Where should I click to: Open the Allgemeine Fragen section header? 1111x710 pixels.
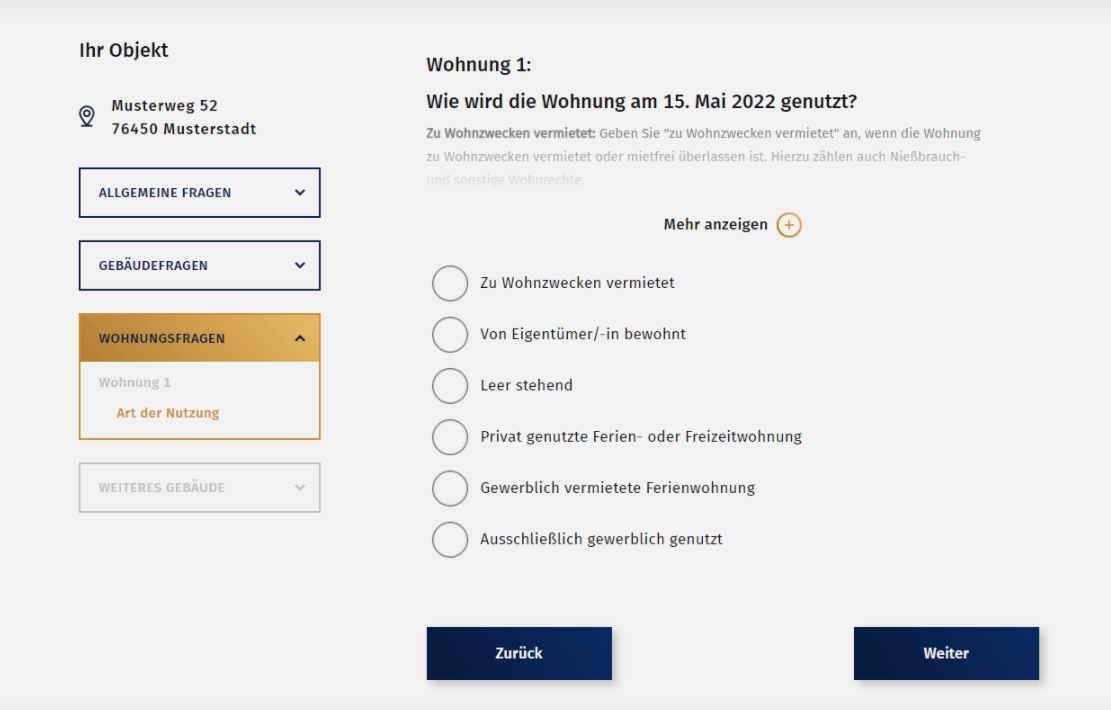[x=165, y=193]
